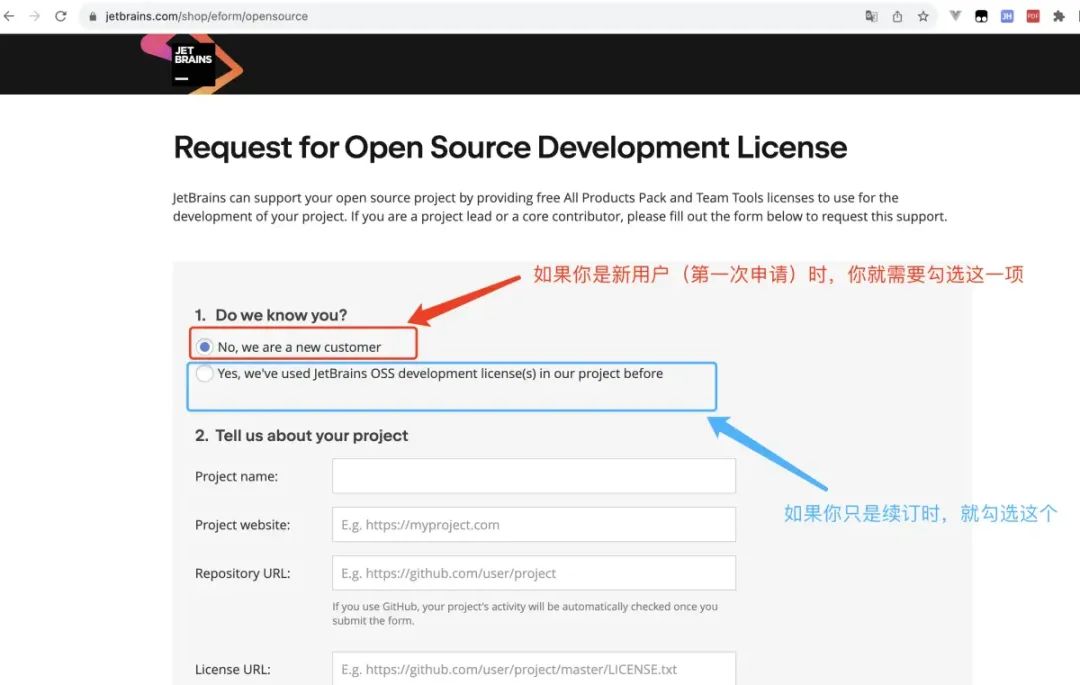Viewport: 1080px width, 685px height.
Task: Click the 'License URL:' label
Action: click(233, 669)
